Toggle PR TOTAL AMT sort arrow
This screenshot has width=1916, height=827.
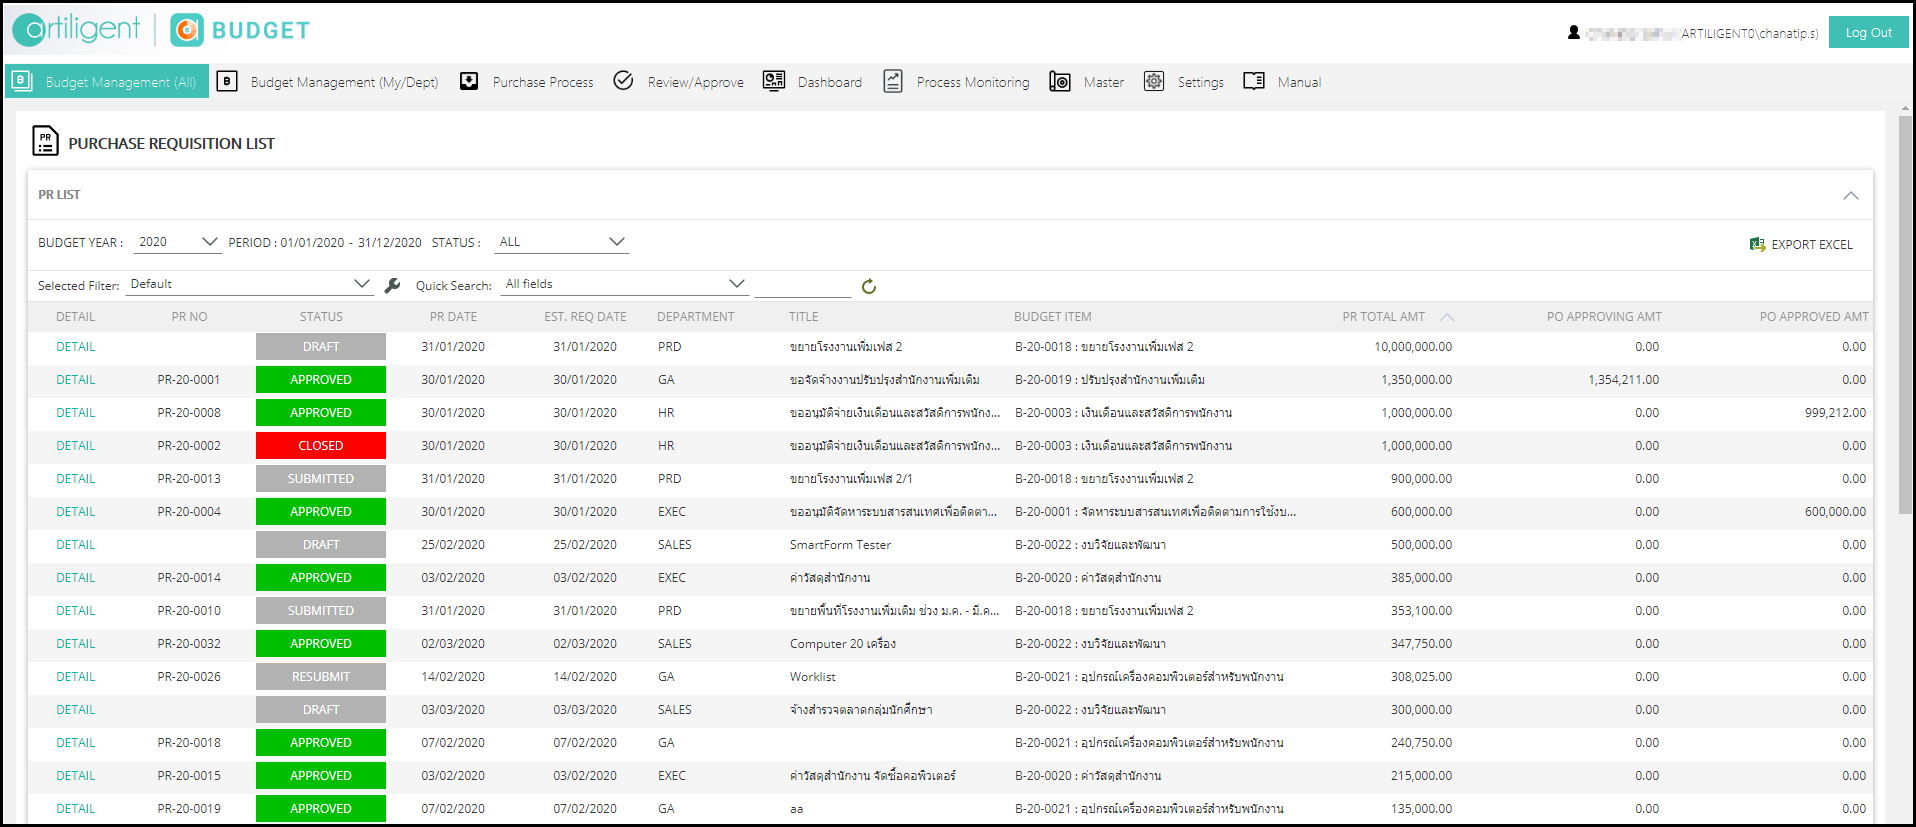(1447, 317)
